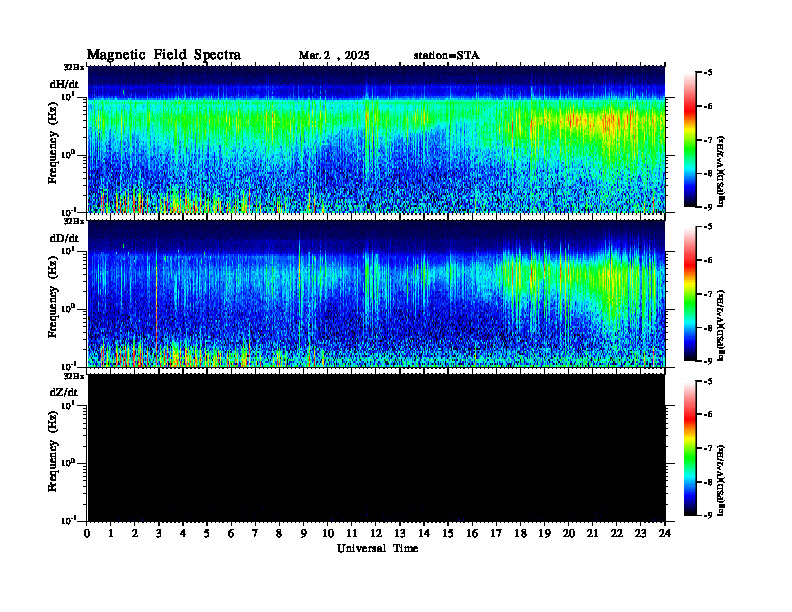Click hour "14" tick on Universal Time axis
This screenshot has width=792, height=612.
(x=424, y=534)
